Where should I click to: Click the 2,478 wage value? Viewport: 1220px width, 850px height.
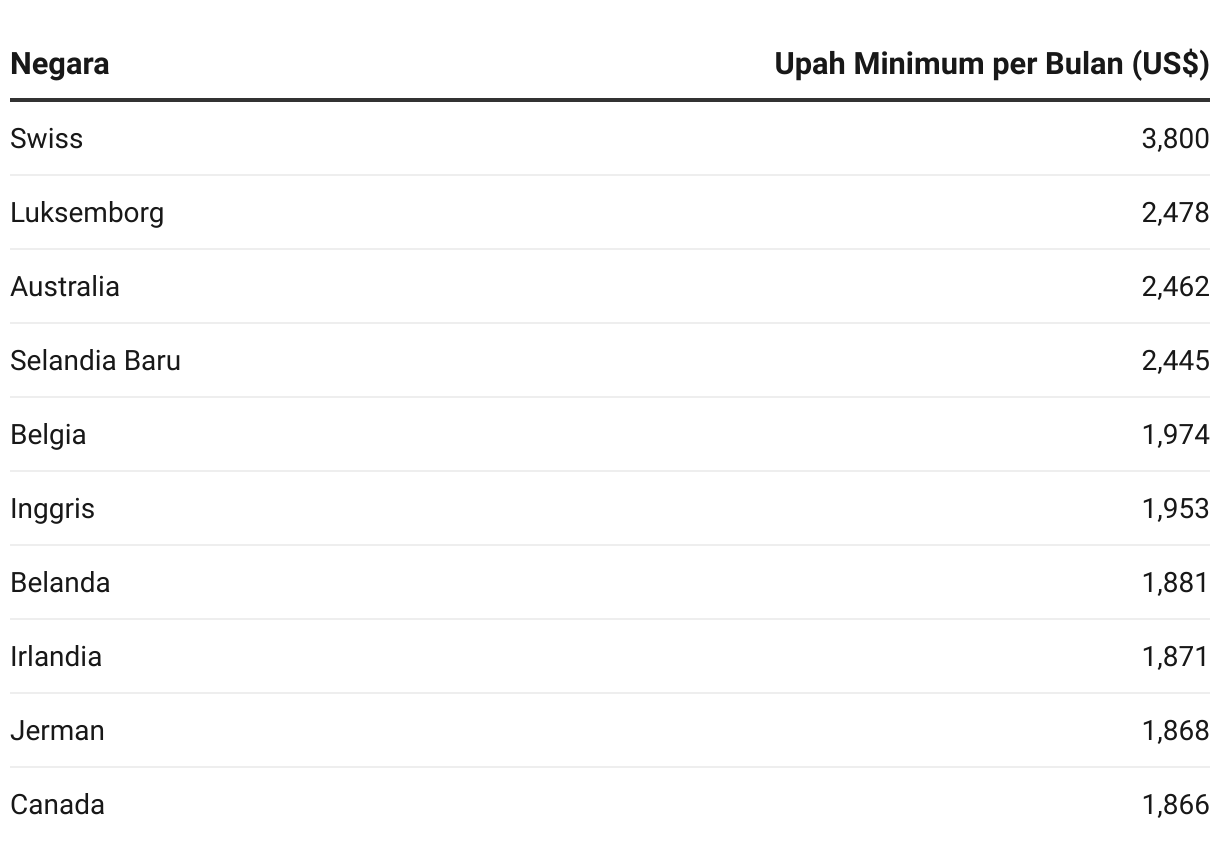pyautogui.click(x=1175, y=212)
